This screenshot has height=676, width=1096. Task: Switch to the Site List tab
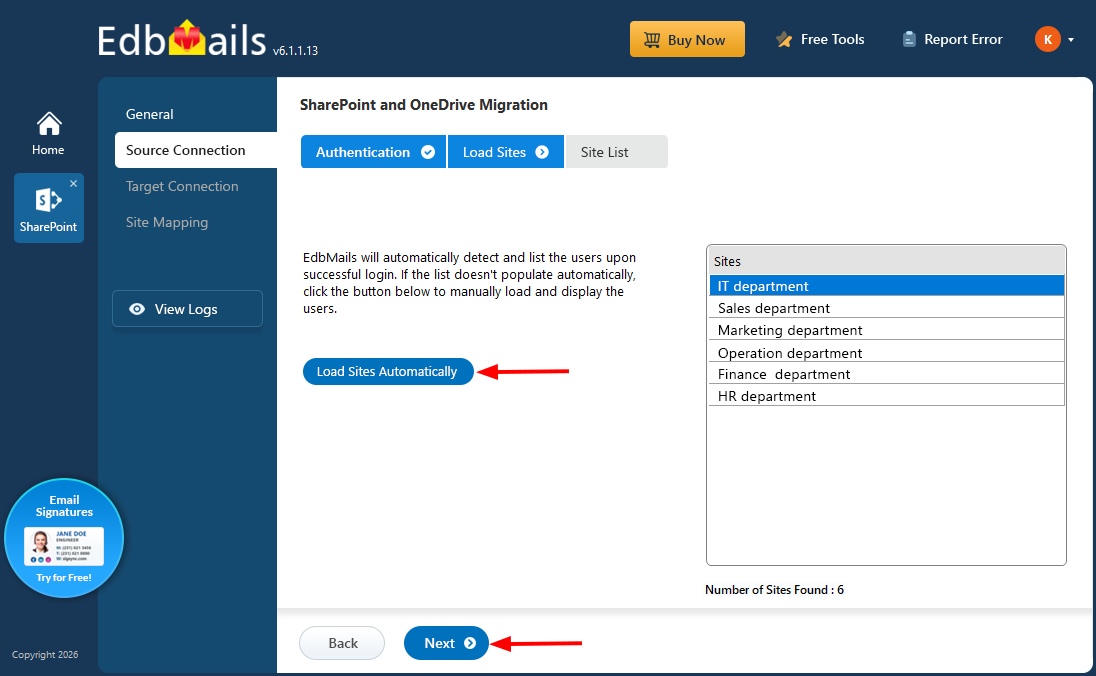click(x=616, y=152)
